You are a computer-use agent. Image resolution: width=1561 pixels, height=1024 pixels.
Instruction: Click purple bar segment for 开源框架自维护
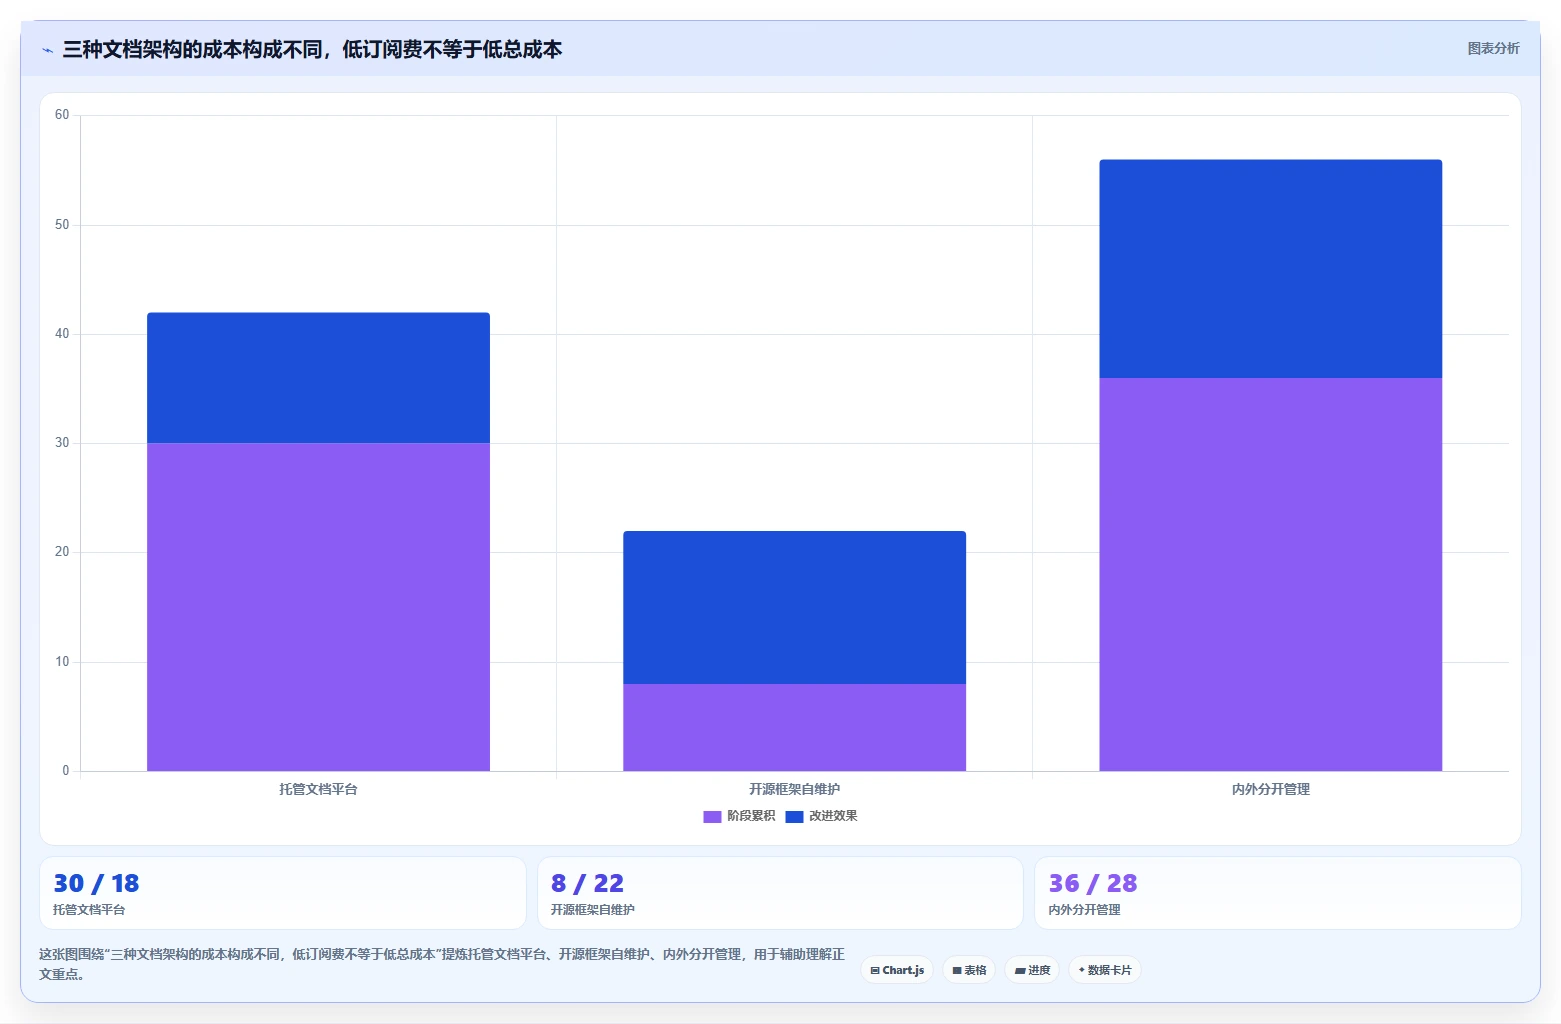click(x=794, y=727)
